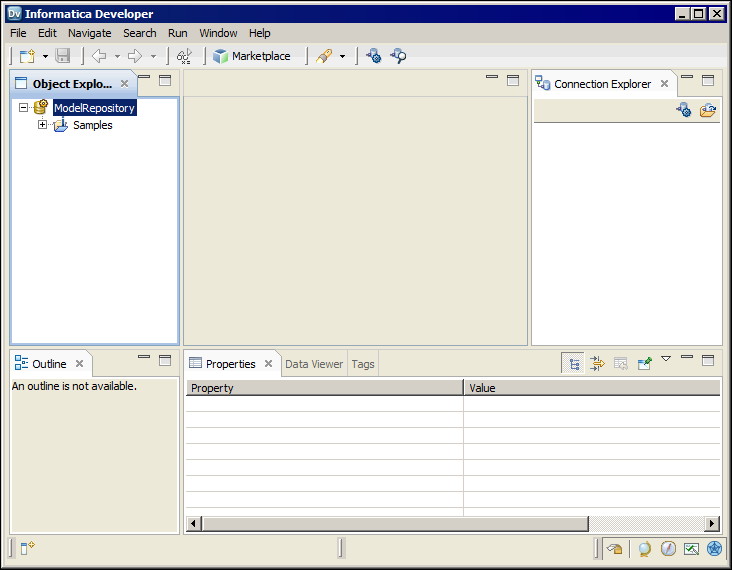732x570 pixels.
Task: Open the Edit menu
Action: pyautogui.click(x=47, y=33)
